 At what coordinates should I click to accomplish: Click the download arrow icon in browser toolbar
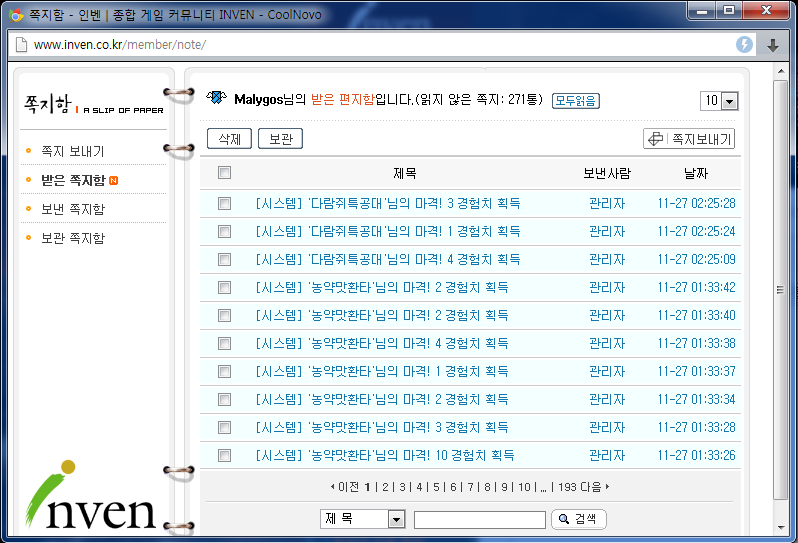click(773, 45)
